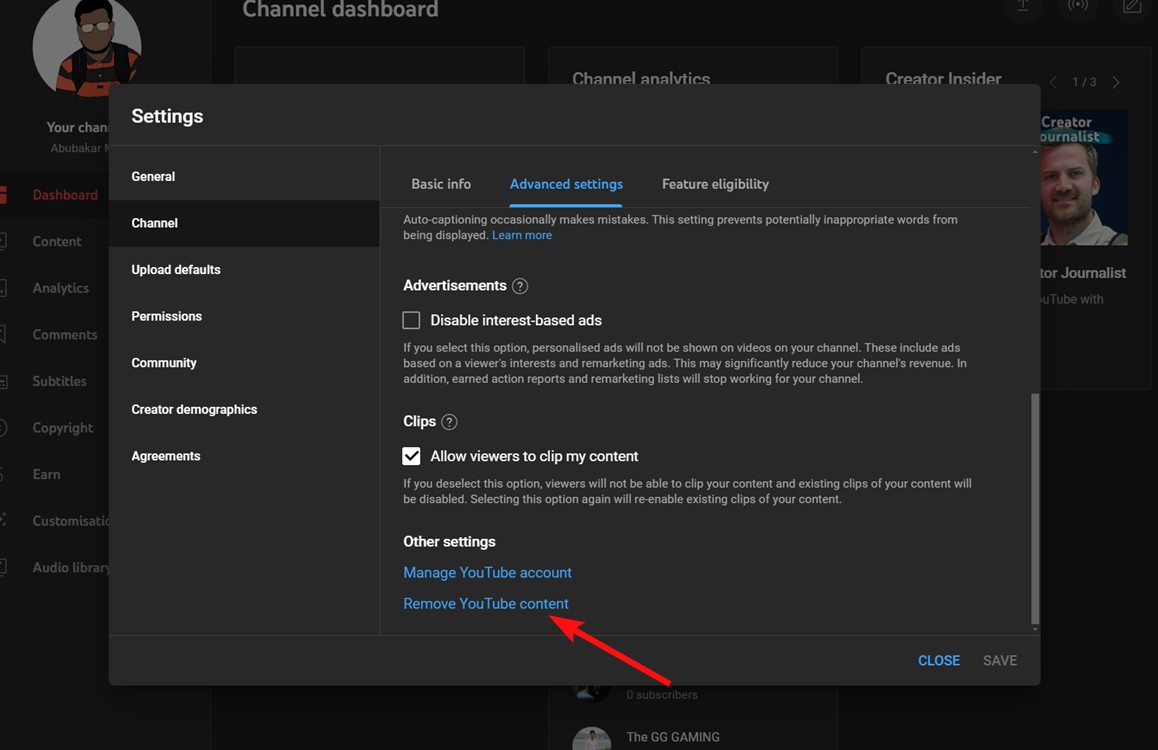Click the create pencil icon top right

coord(1132,7)
